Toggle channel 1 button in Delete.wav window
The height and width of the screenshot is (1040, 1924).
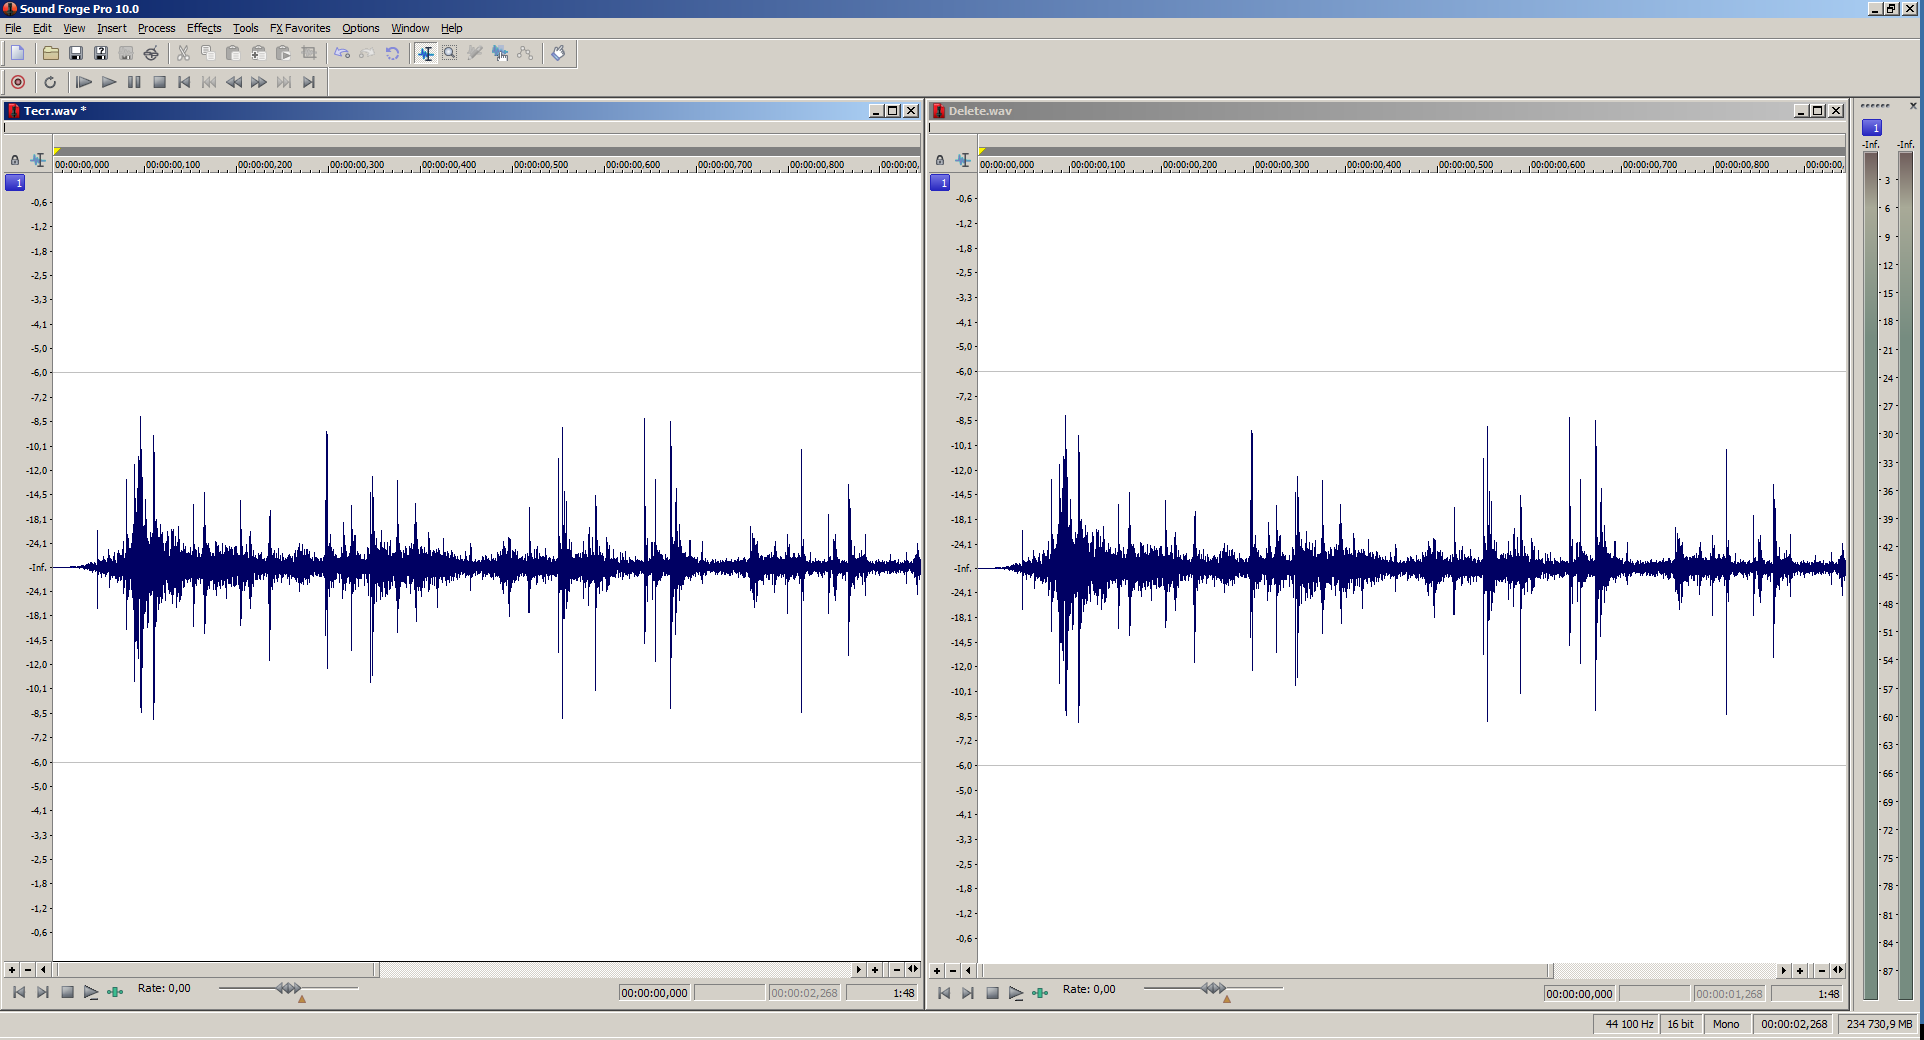pyautogui.click(x=940, y=182)
